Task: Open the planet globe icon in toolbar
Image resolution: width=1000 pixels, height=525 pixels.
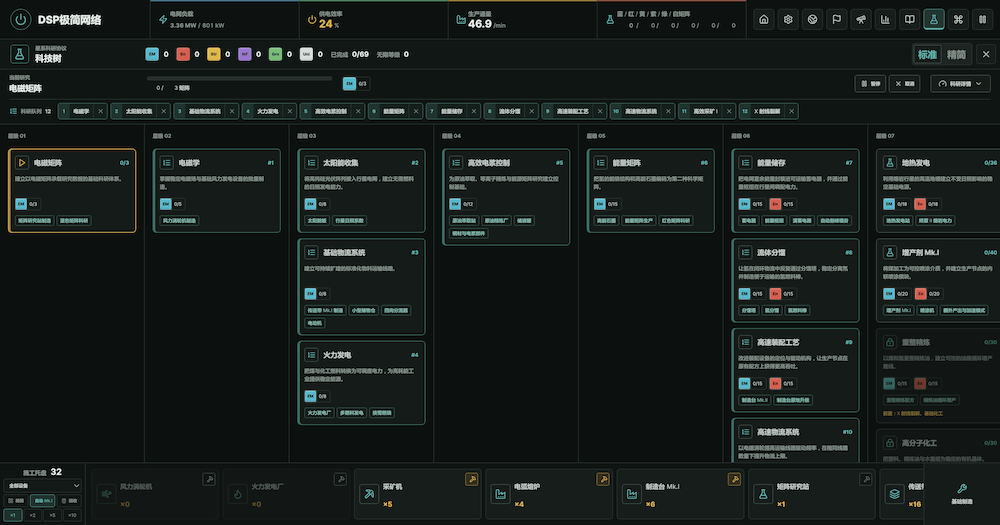Action: 812,20
